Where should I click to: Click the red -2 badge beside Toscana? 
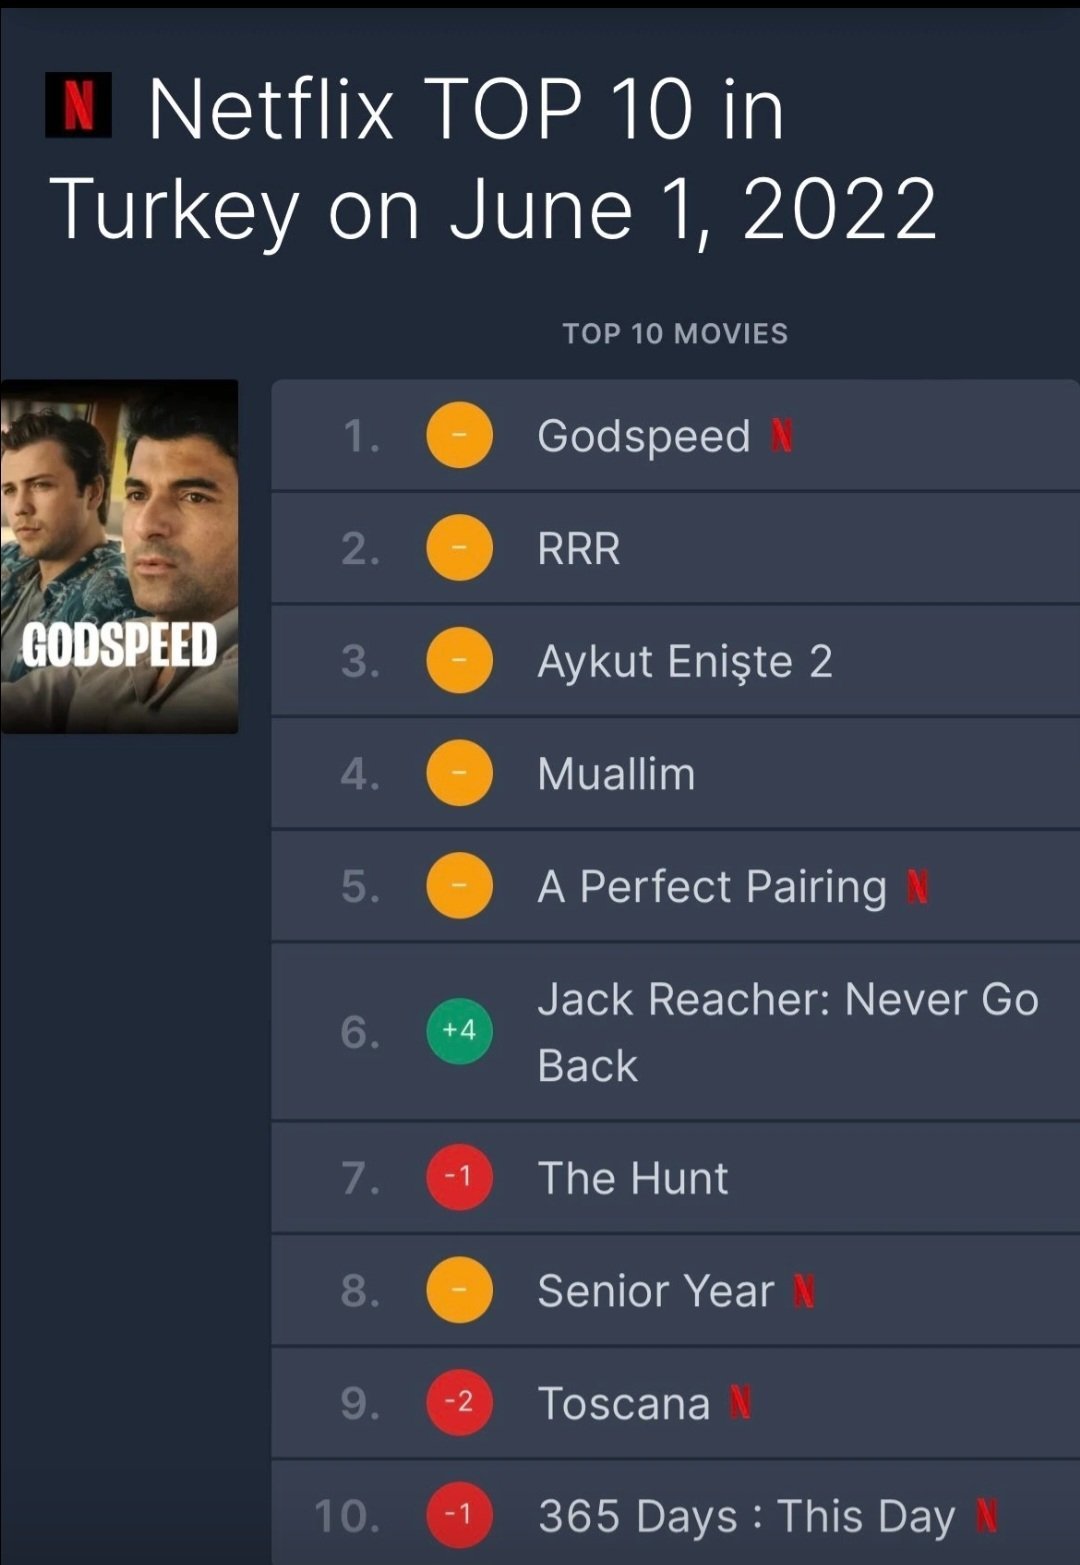point(459,1403)
